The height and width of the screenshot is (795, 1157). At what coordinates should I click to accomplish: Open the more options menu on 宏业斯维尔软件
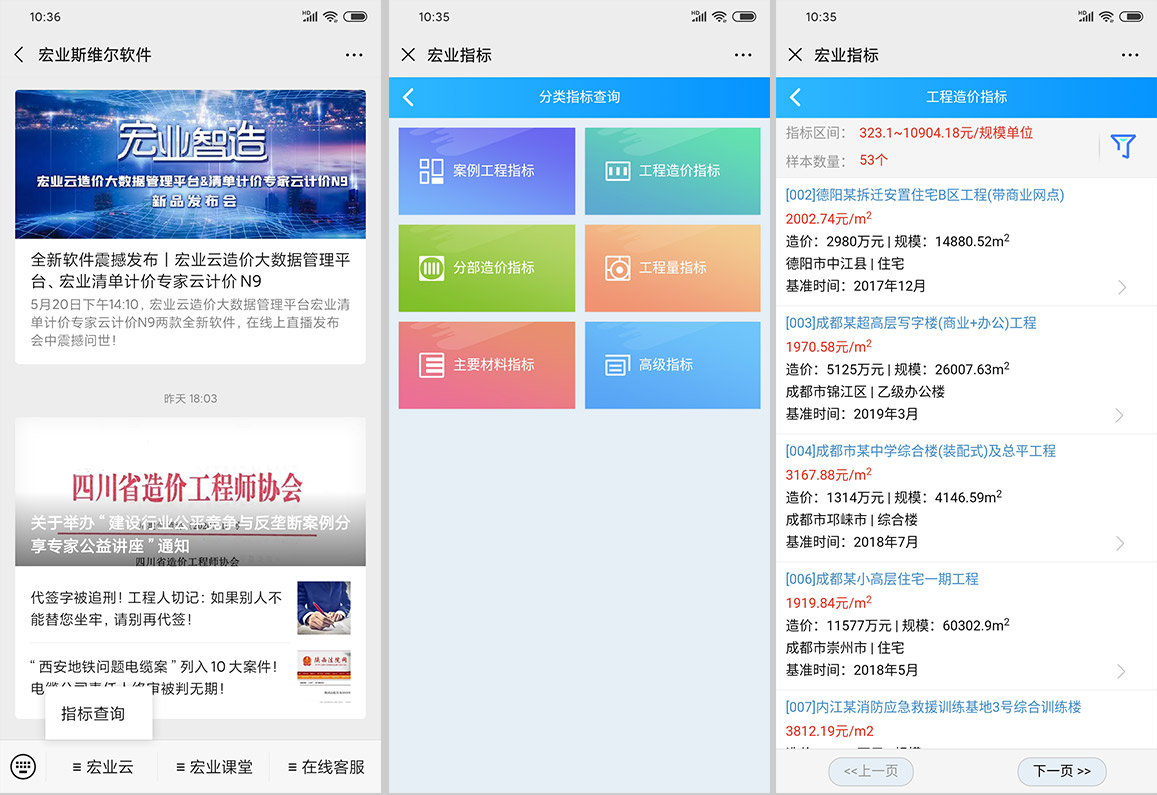(x=354, y=55)
